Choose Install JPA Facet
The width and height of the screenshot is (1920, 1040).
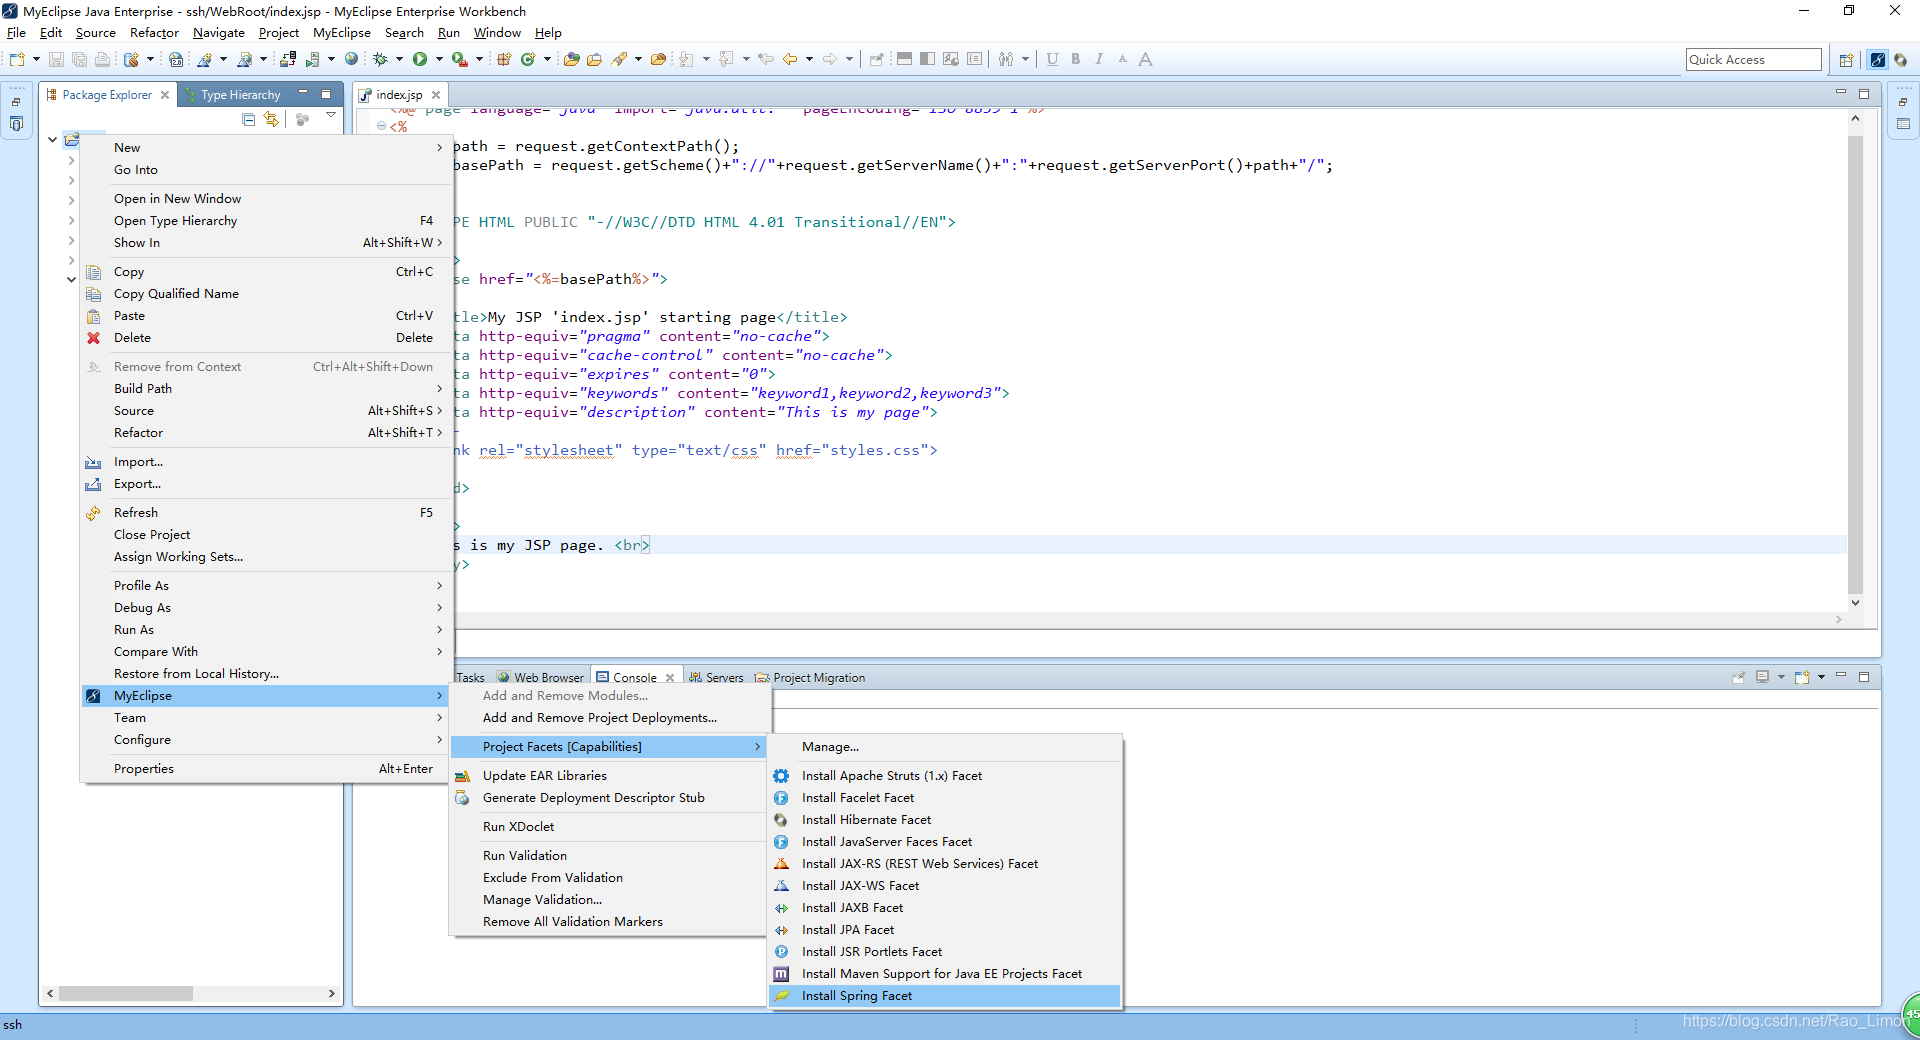tap(944, 929)
